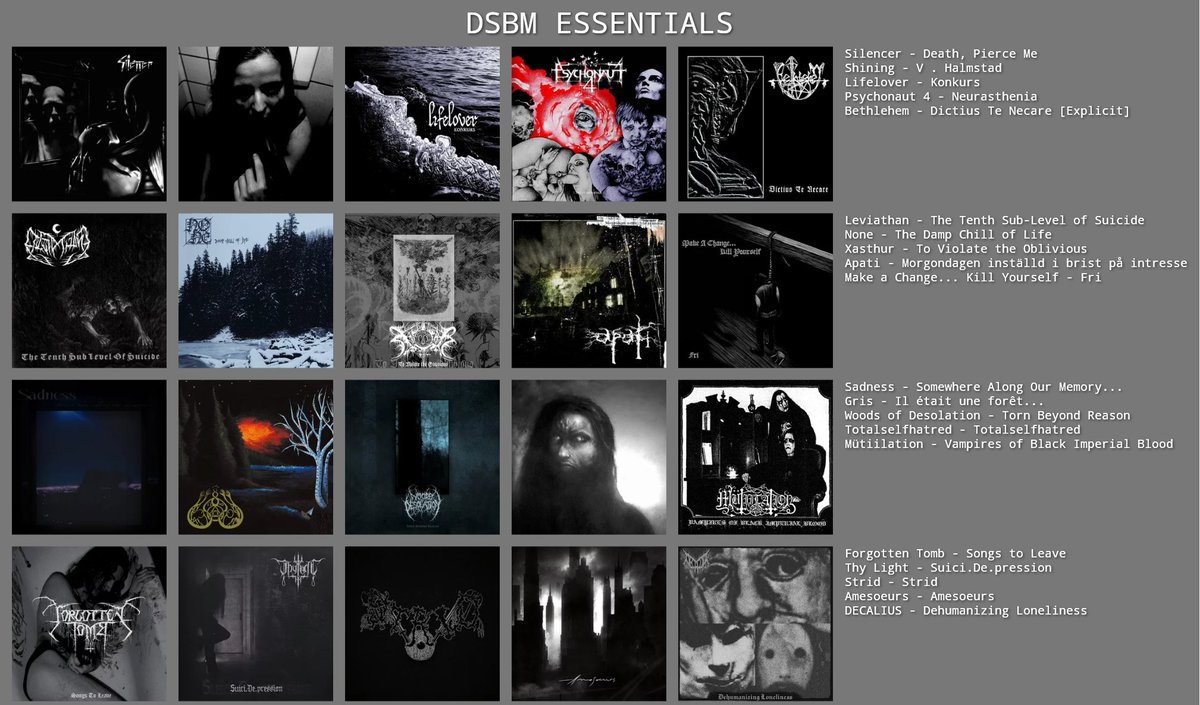Click 'Leviathan - The Tenth Sub-Level of Suicide'
Image resolution: width=1200 pixels, height=705 pixels.
coord(995,220)
